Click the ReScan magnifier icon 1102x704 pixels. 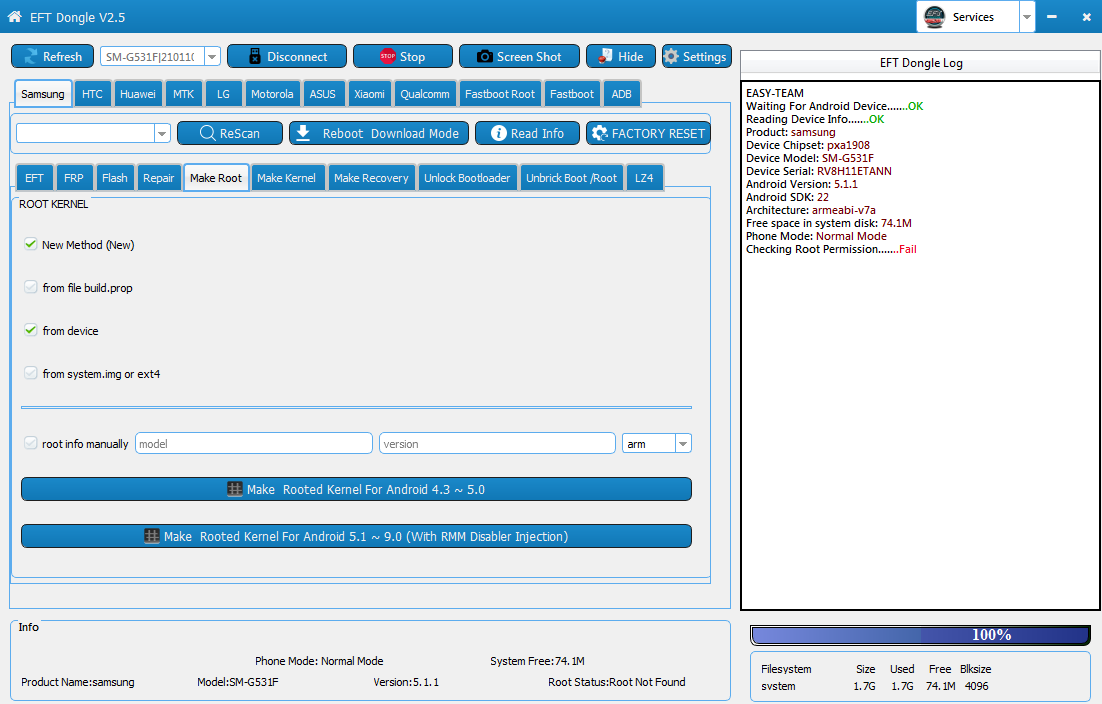(207, 133)
